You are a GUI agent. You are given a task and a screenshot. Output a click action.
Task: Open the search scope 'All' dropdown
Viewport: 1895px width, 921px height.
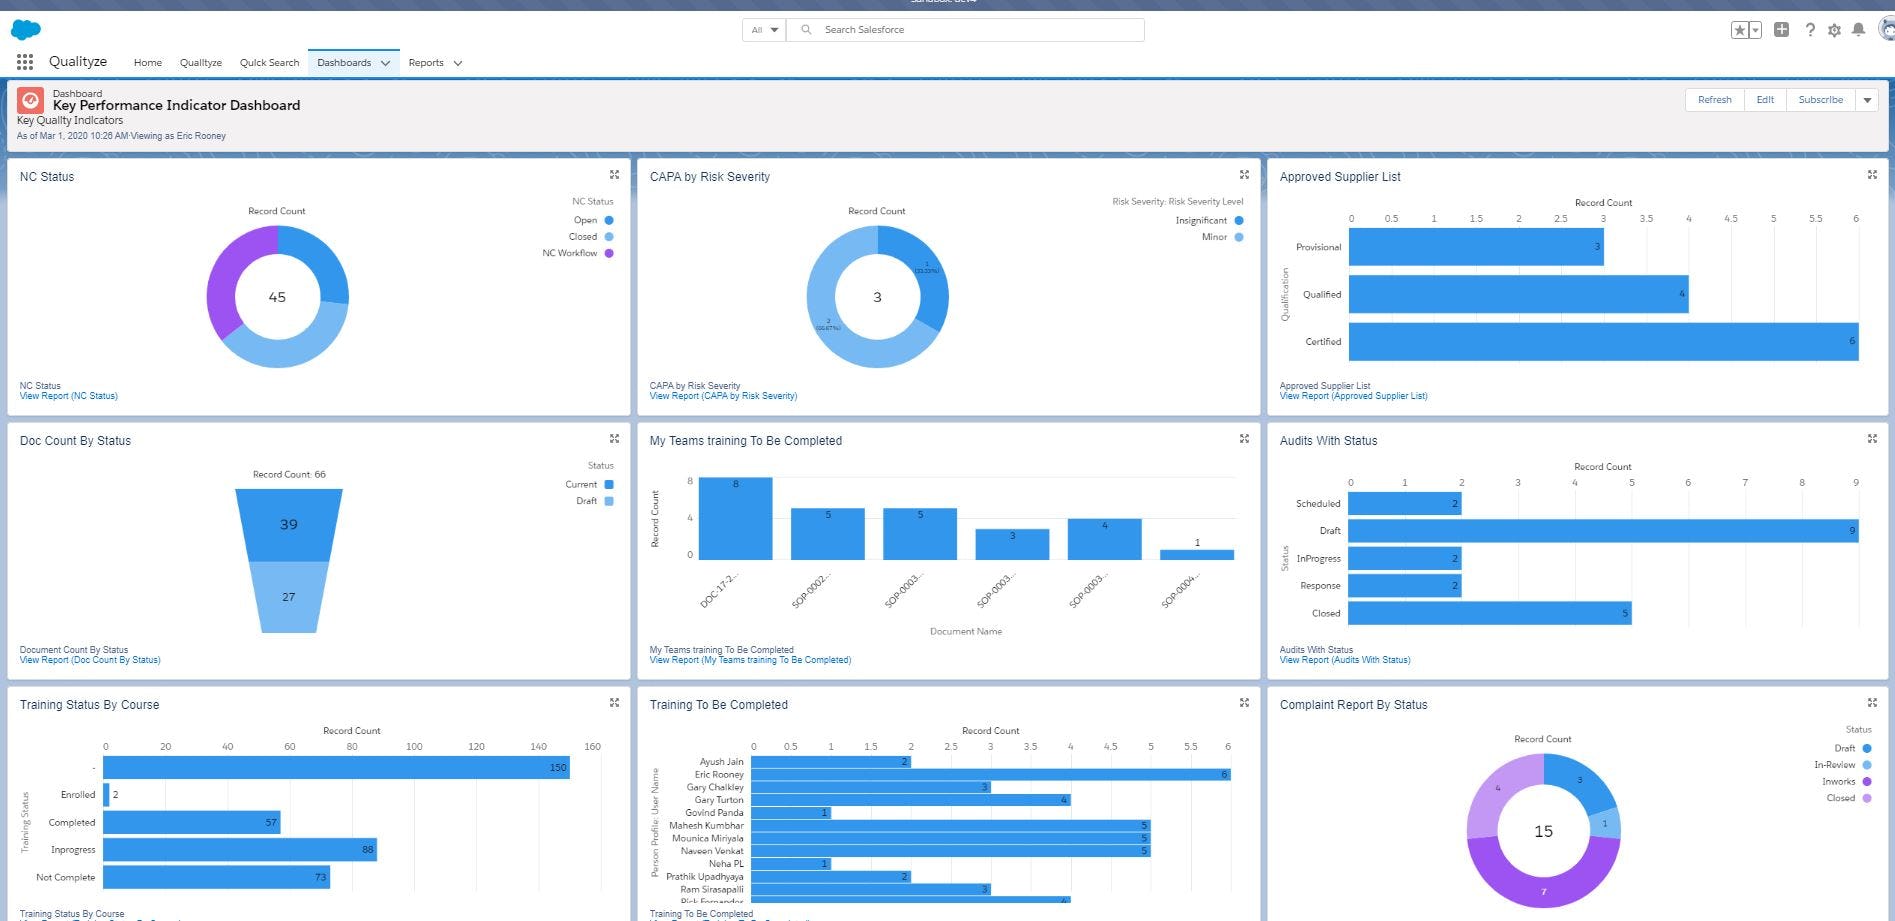pyautogui.click(x=763, y=29)
